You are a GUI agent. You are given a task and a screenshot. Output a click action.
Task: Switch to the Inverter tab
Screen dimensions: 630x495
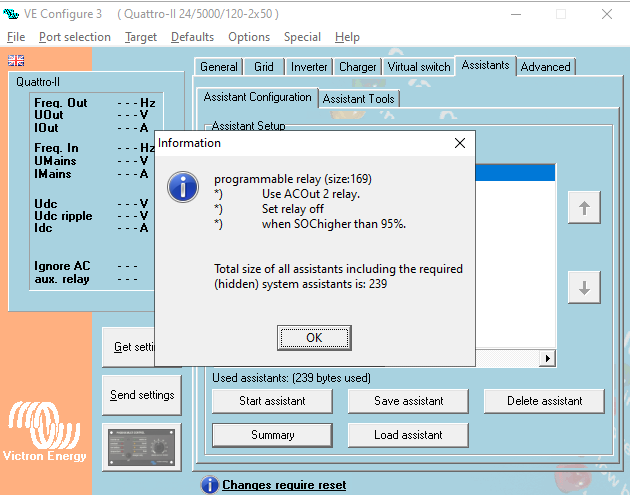point(309,67)
